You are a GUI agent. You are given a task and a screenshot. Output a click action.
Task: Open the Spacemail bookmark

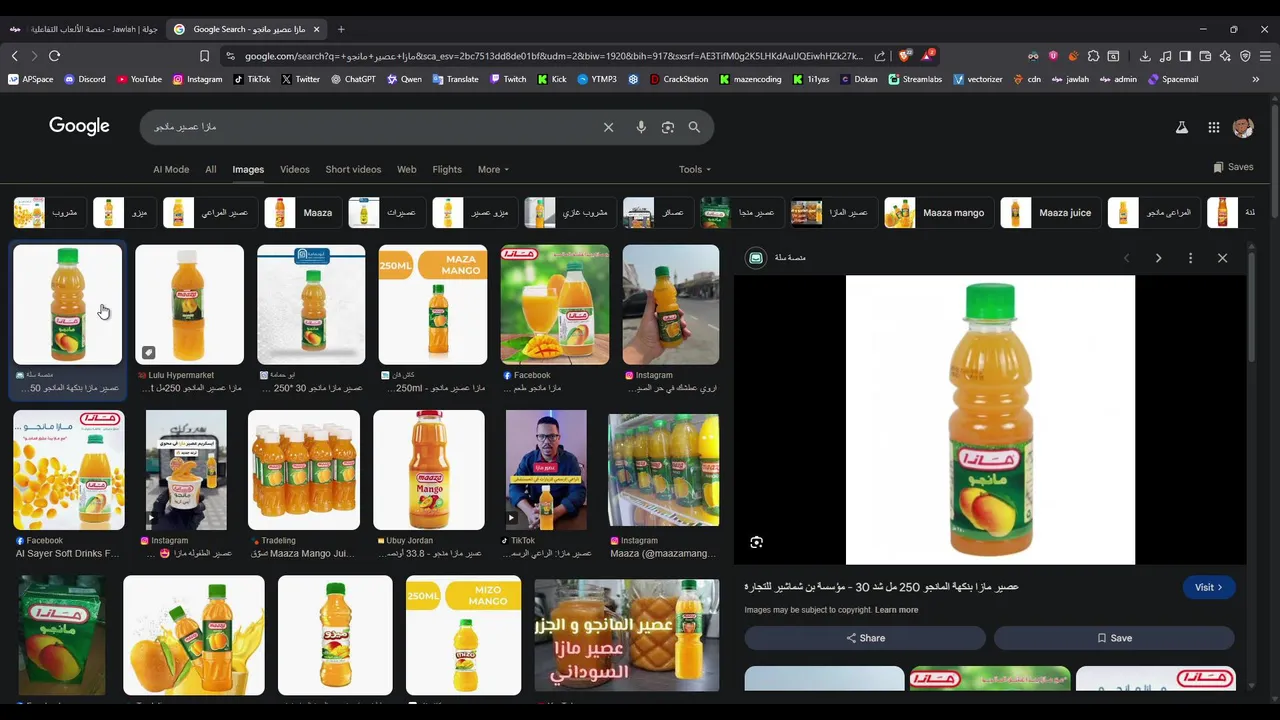pos(1173,79)
